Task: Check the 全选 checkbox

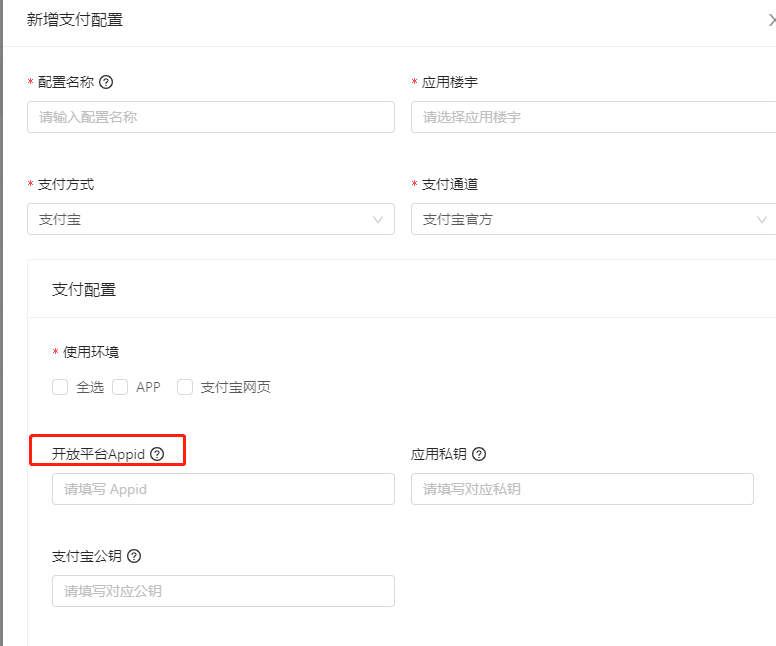Action: click(60, 387)
